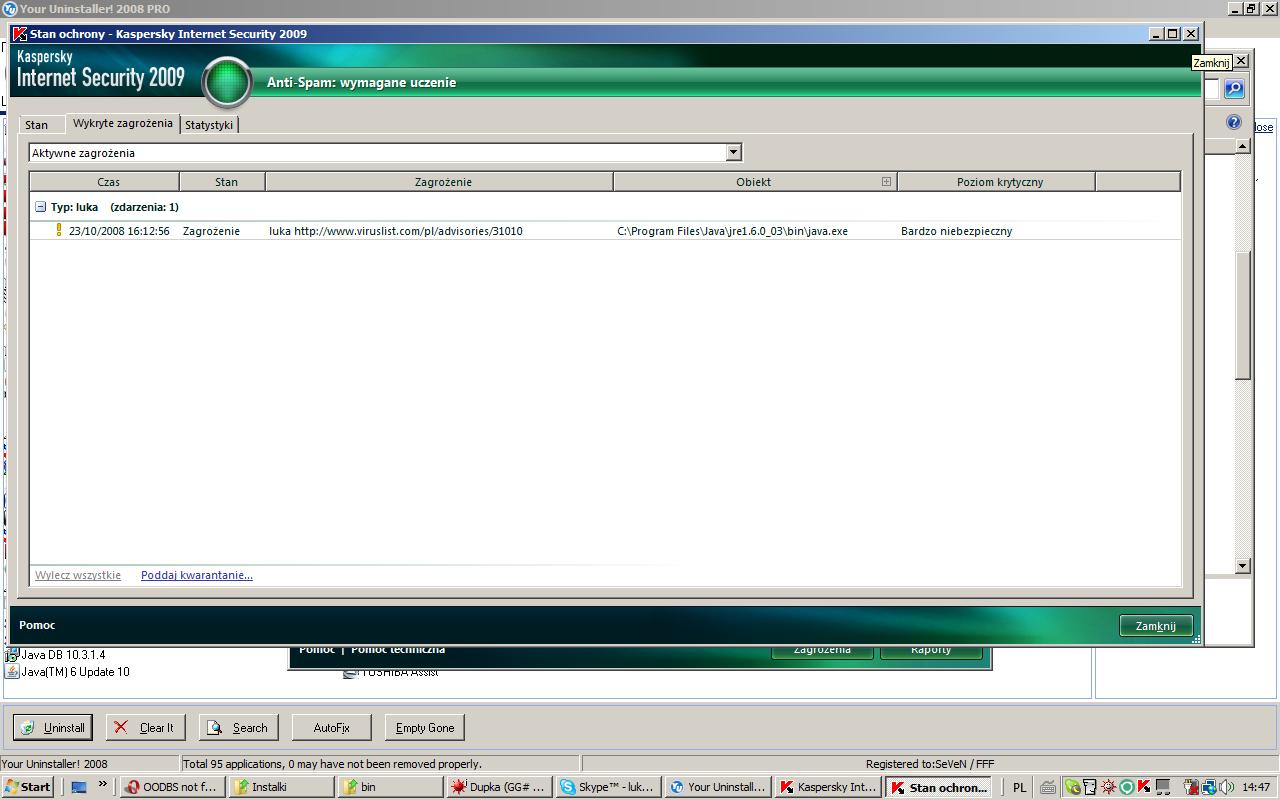Switch to the Dupka GG taskbar window
Image resolution: width=1280 pixels, height=800 pixels.
coord(499,787)
